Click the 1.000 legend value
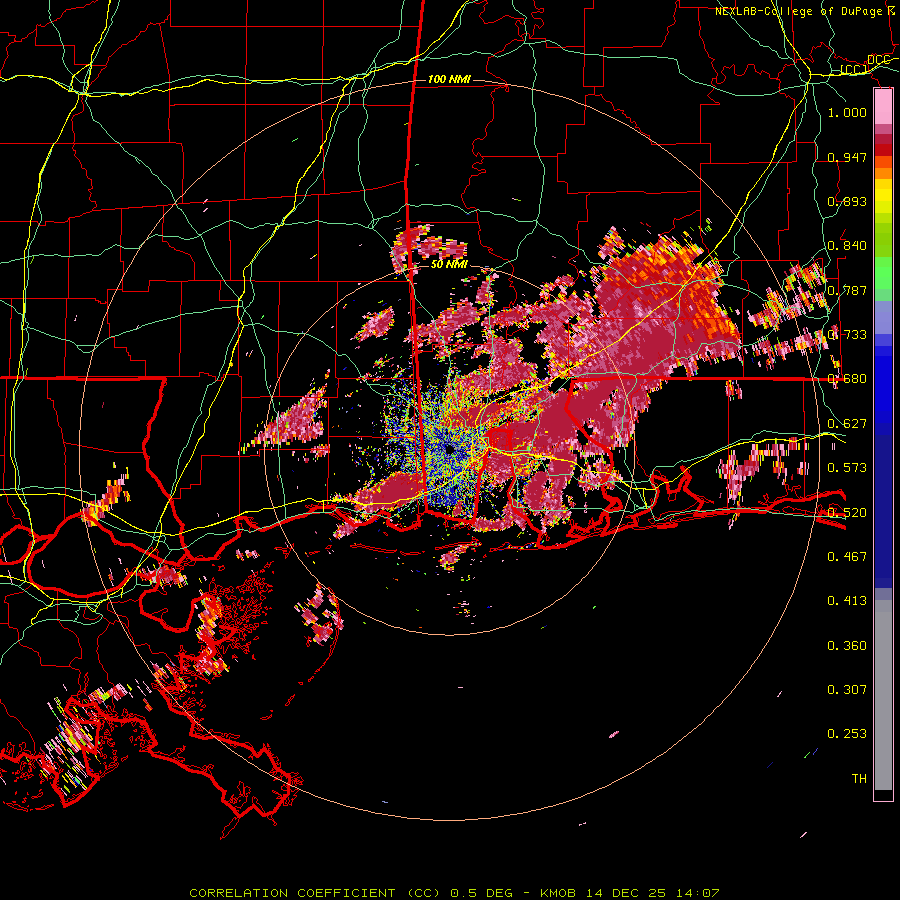 point(847,112)
